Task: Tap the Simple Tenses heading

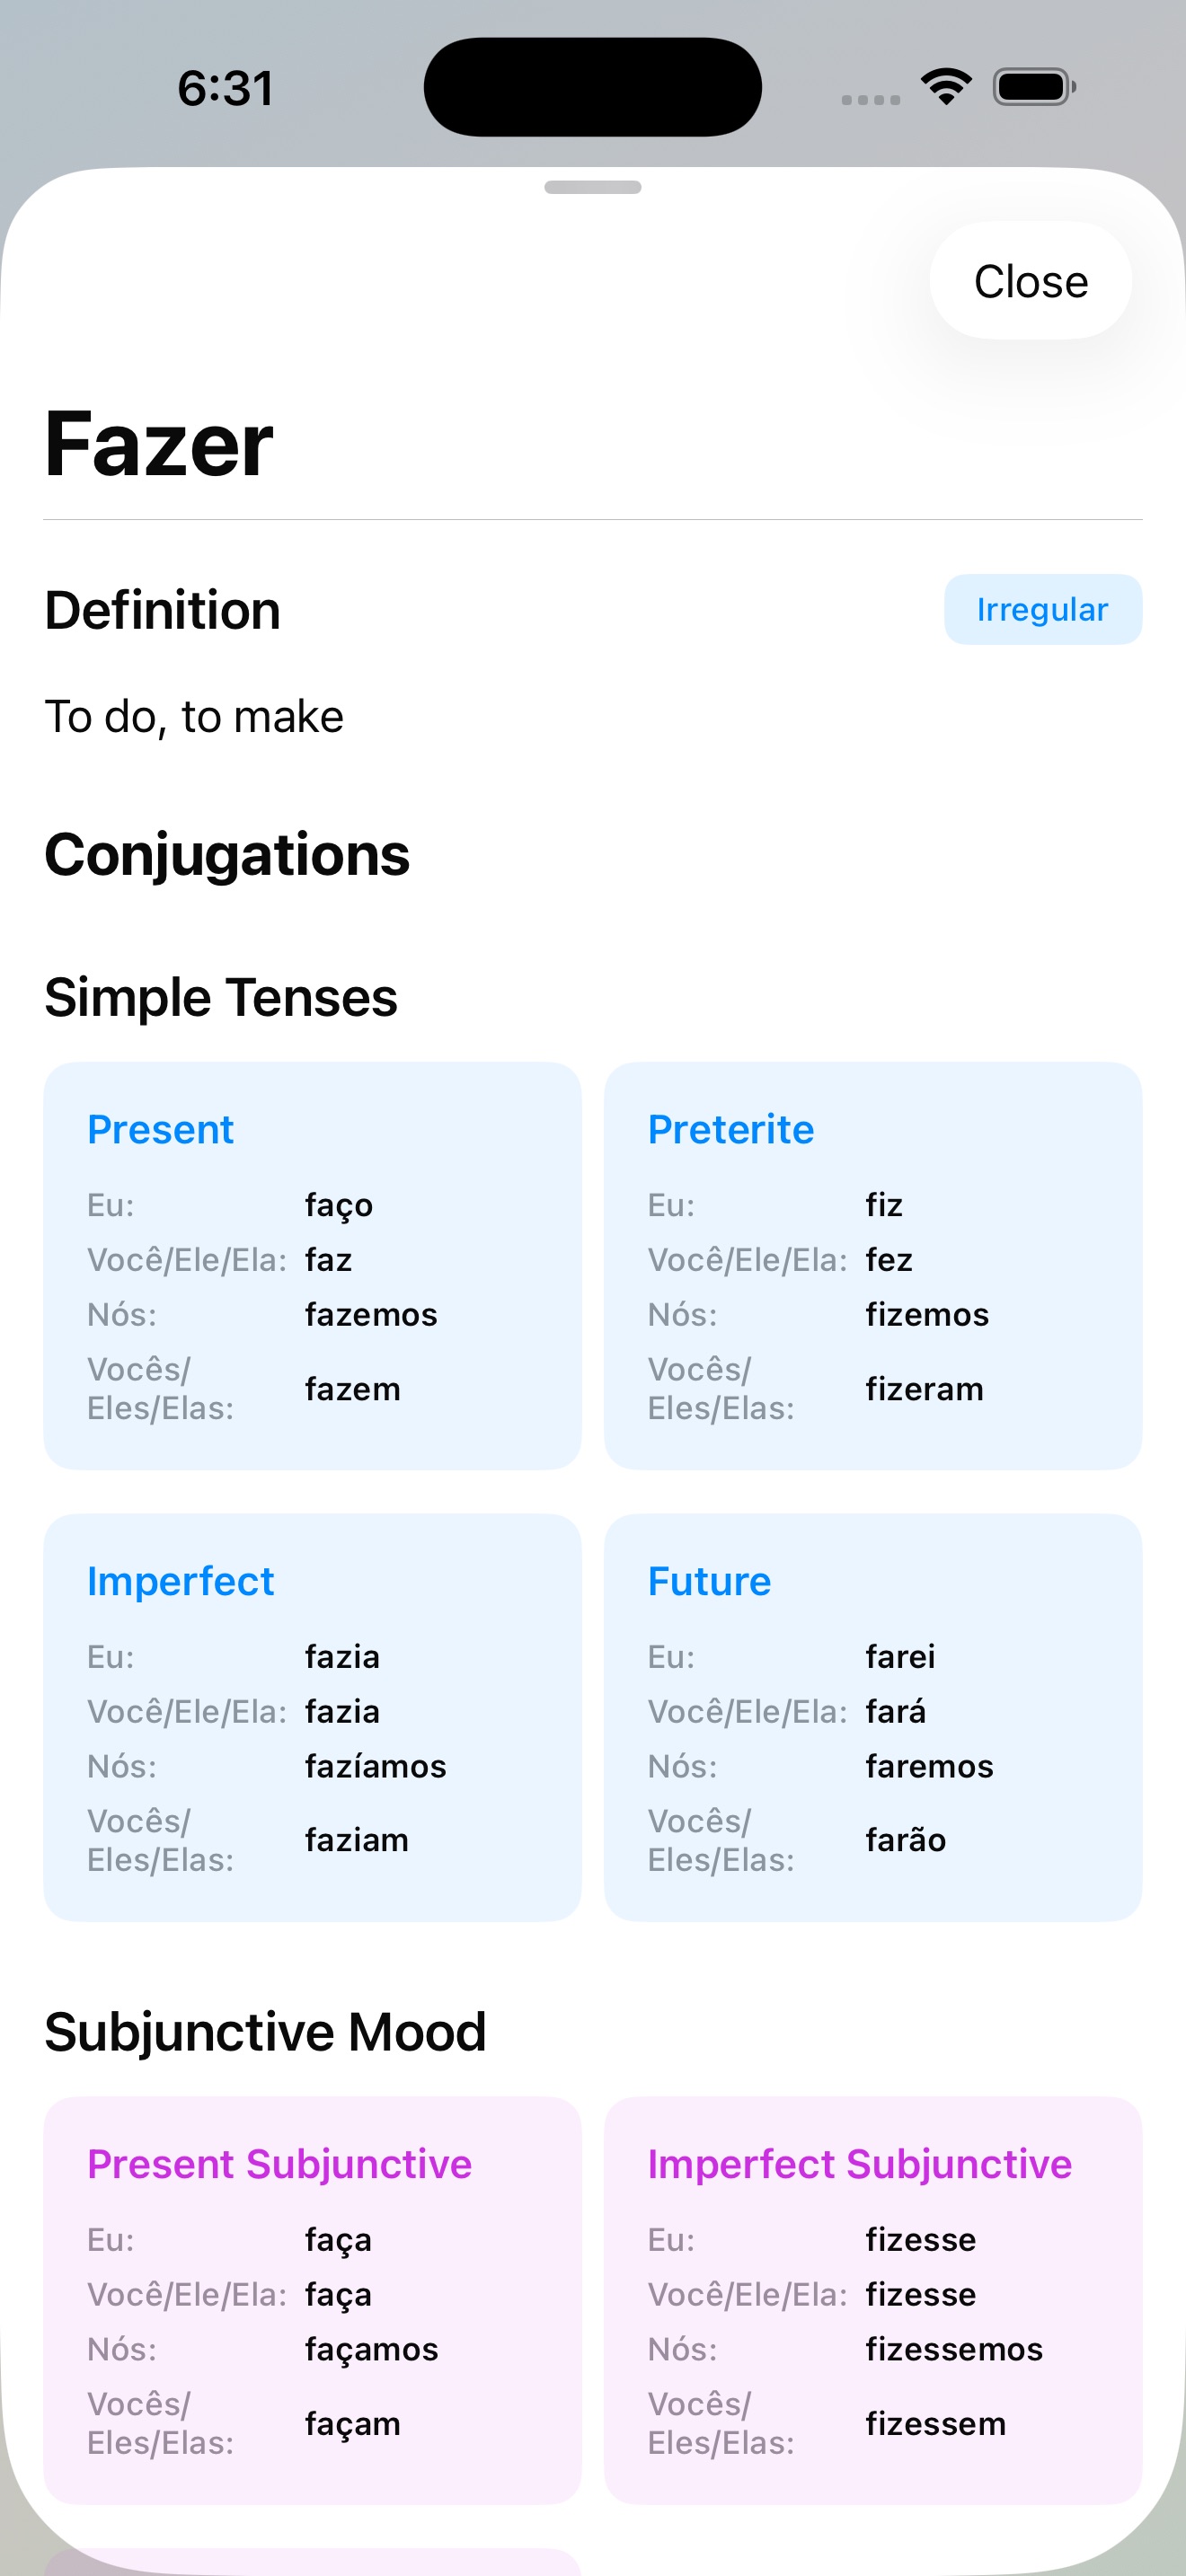Action: point(220,996)
